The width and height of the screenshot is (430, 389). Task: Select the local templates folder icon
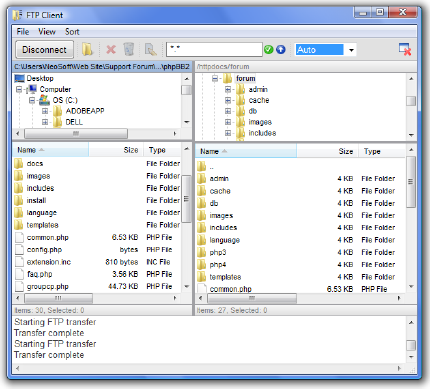19,225
